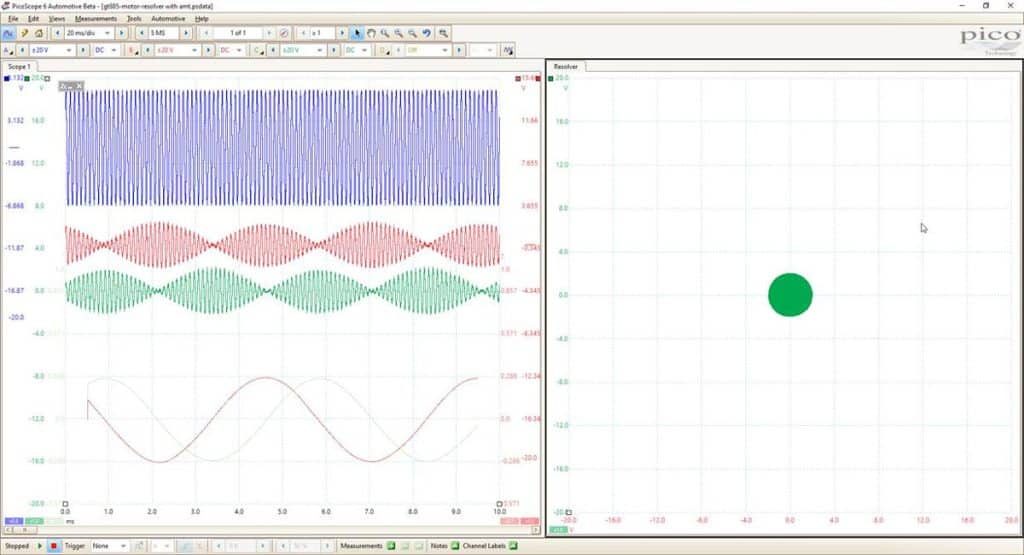1024x555 pixels.
Task: Open Channel B DC coupling dropdown
Action: click(x=231, y=50)
